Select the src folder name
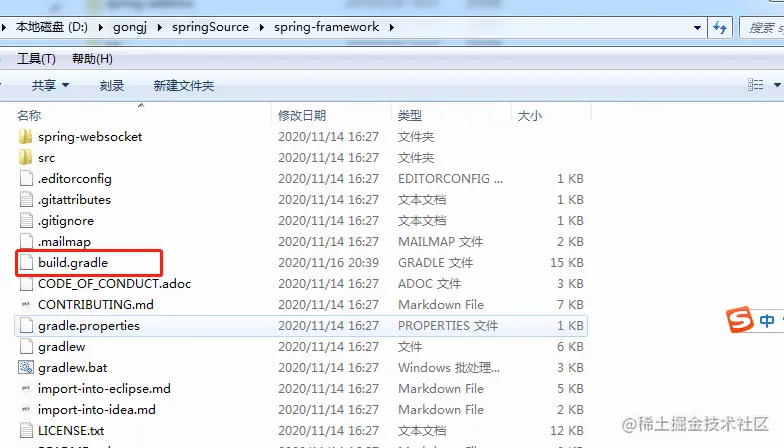Viewport: 784px width, 448px height. coord(46,158)
